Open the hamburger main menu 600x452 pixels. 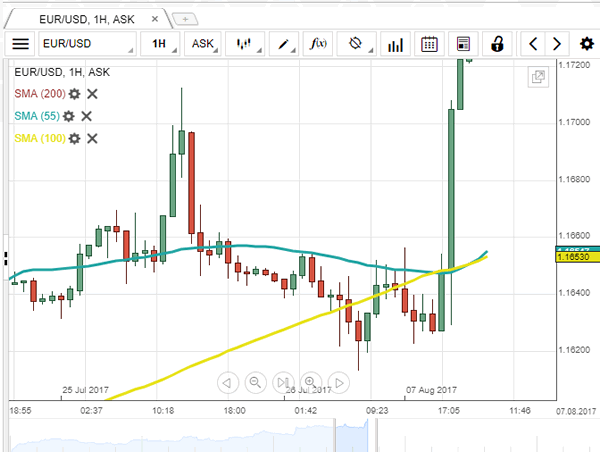click(20, 44)
